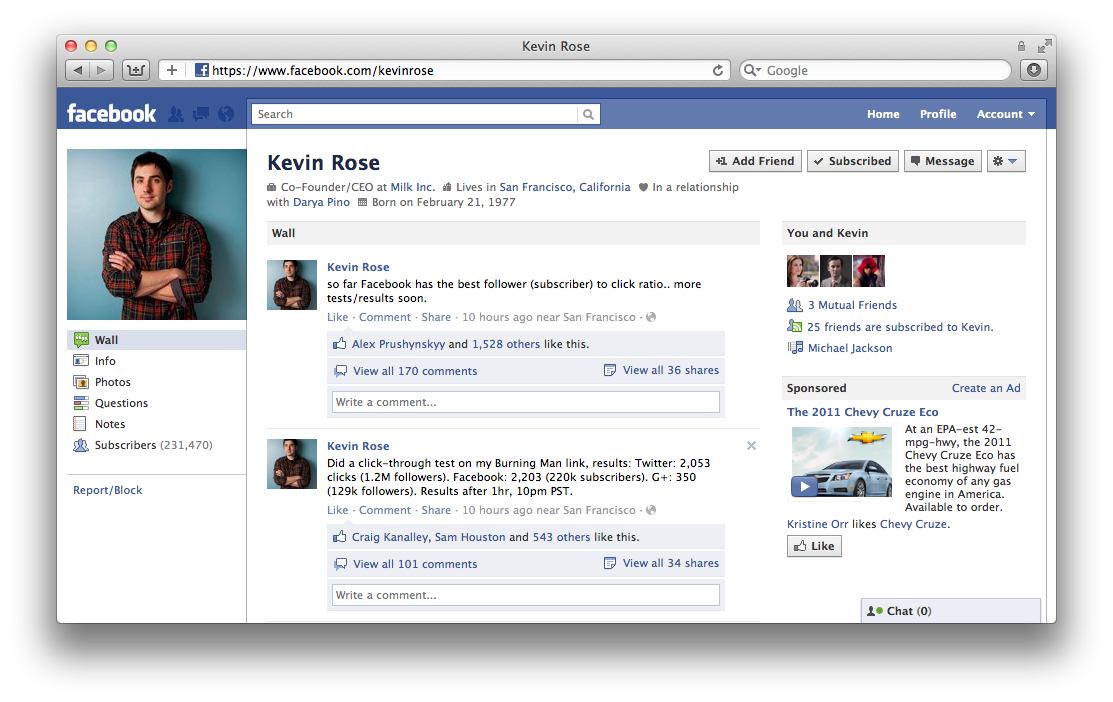Expand the Account menu
Screen dimensions: 1113x702
tap(1006, 114)
